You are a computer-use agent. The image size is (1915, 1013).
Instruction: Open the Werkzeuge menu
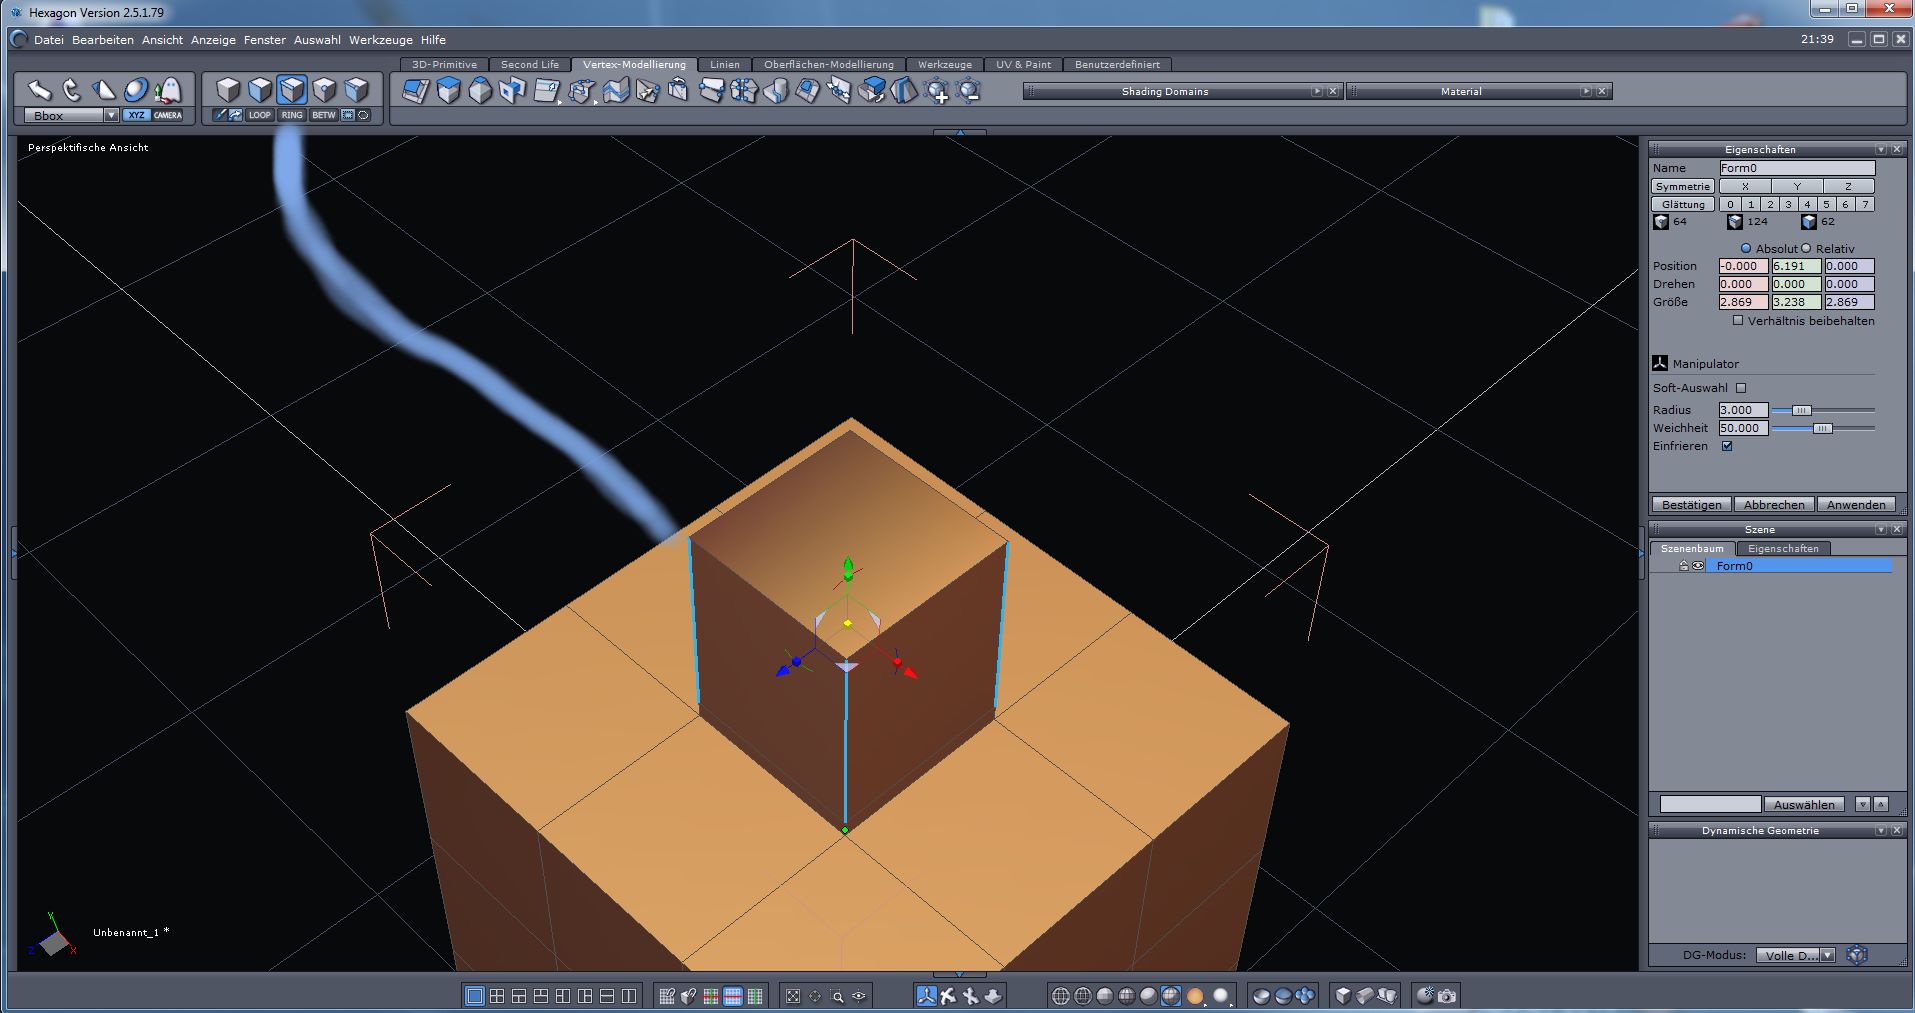(x=381, y=40)
